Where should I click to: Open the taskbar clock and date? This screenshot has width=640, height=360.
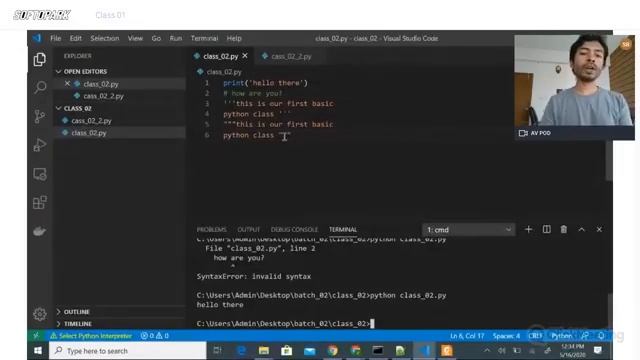[x=573, y=351]
